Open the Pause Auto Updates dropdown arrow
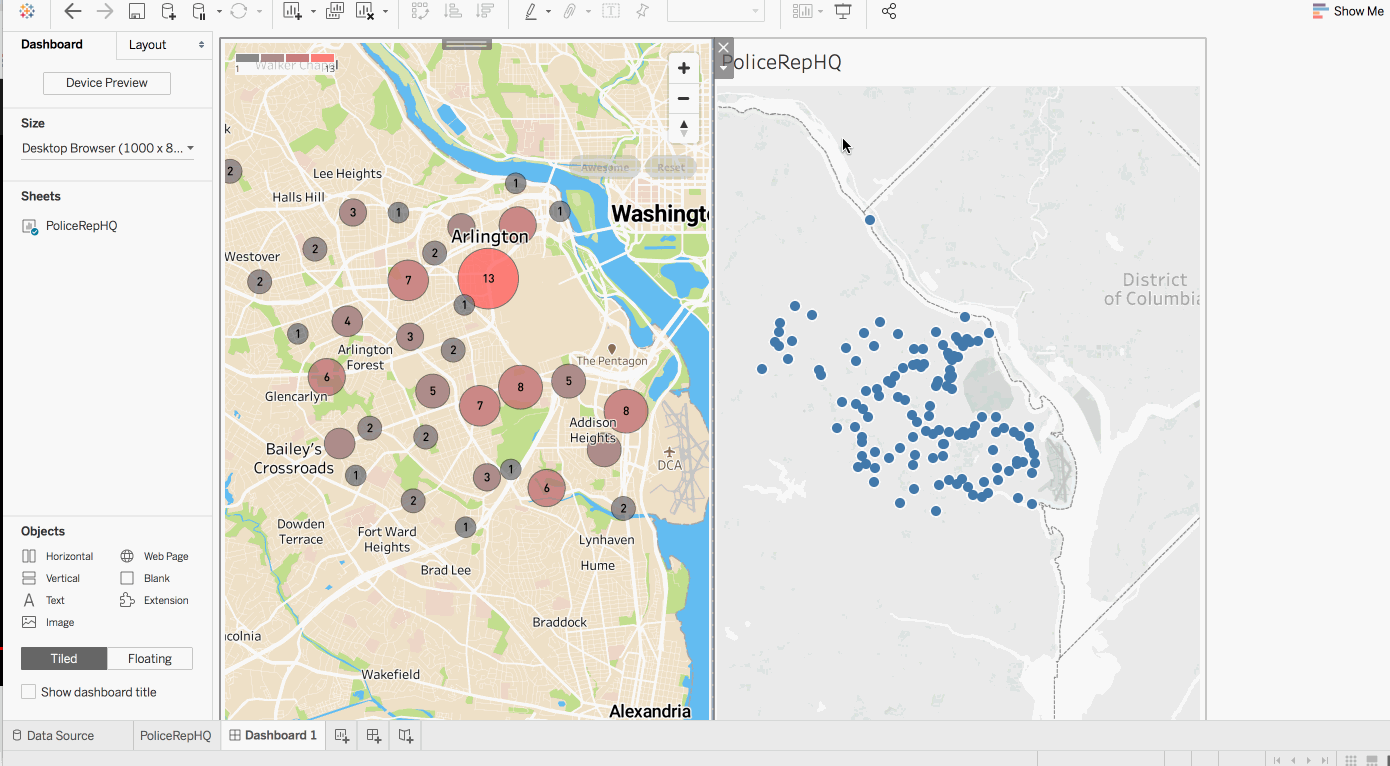The width and height of the screenshot is (1390, 766). (x=218, y=12)
